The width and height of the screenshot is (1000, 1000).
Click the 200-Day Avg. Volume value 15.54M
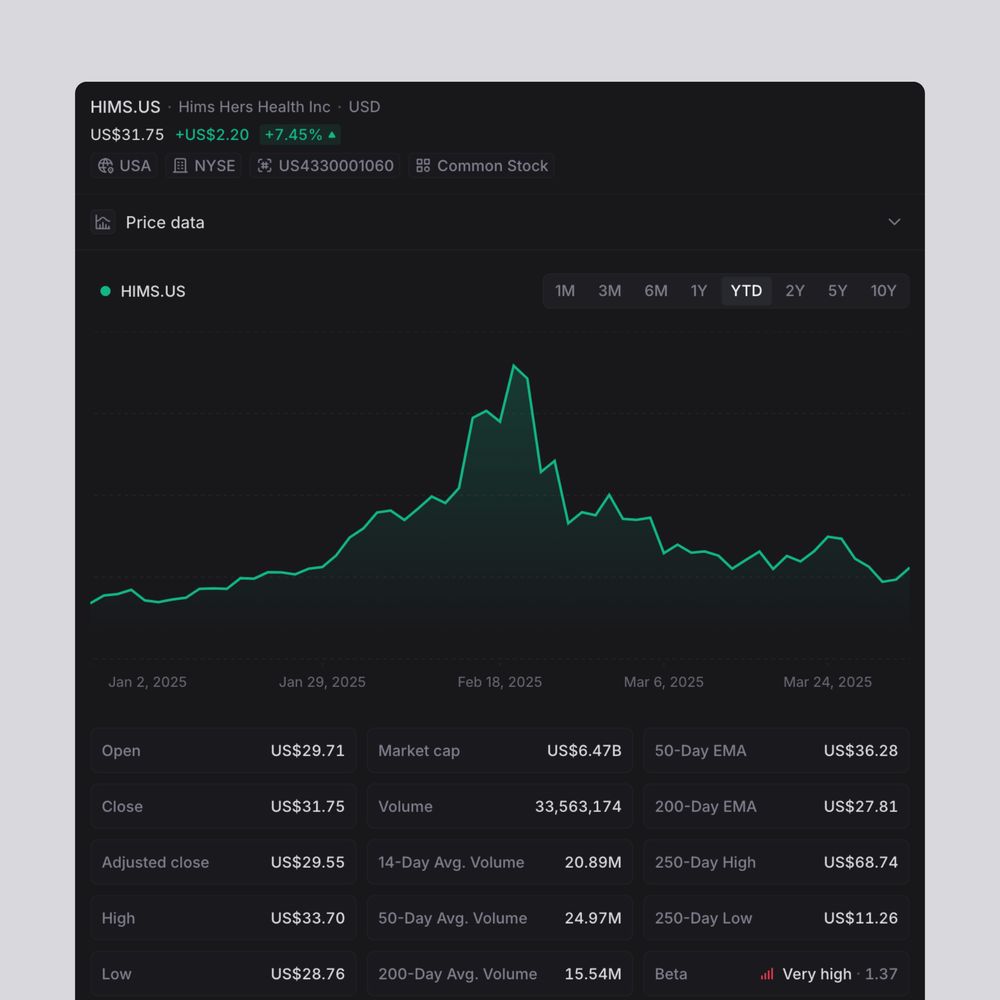pos(593,974)
